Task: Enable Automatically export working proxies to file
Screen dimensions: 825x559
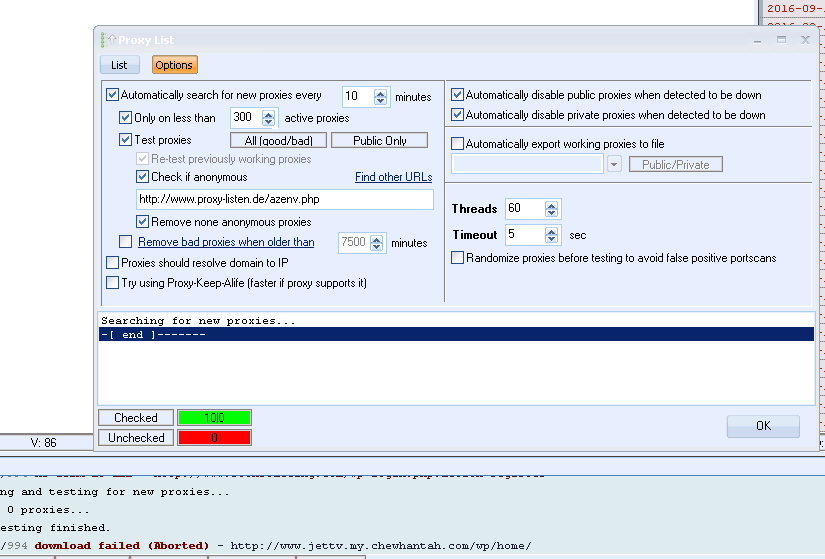Action: tap(458, 144)
